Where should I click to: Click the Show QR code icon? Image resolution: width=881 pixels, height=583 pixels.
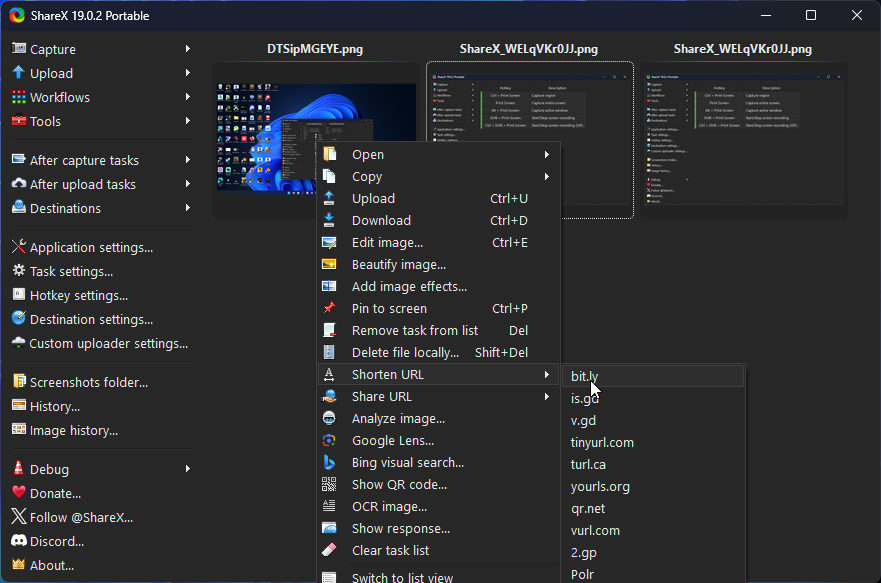329,485
